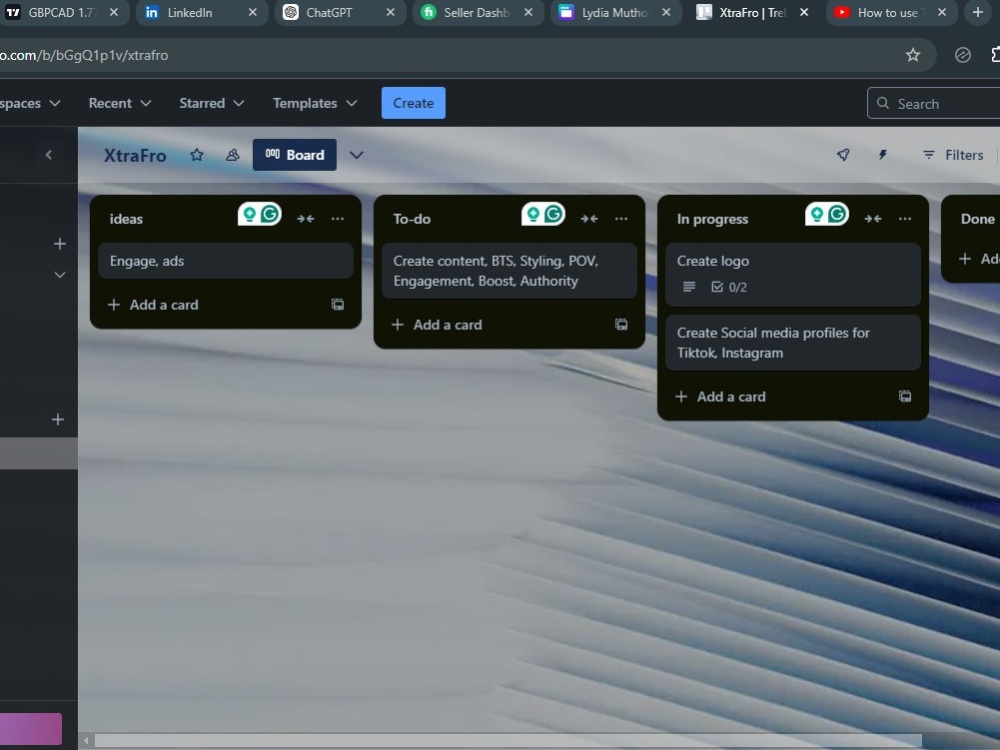Open the board Filters
Viewport: 1000px width, 750px height.
(x=953, y=155)
